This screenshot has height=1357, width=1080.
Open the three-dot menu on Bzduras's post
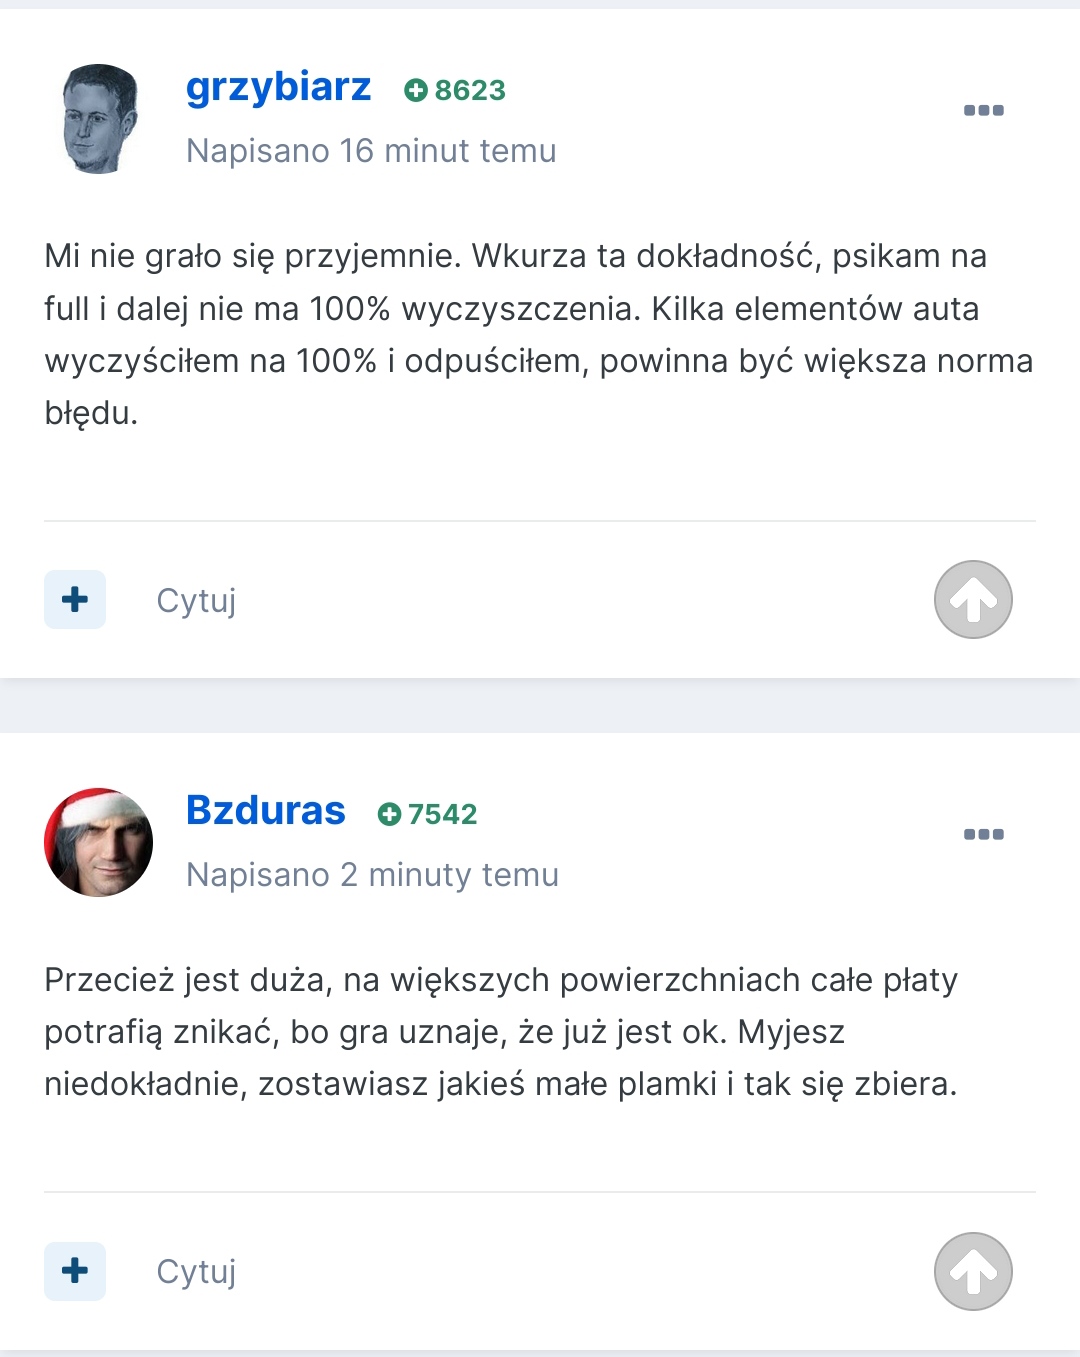point(983,834)
